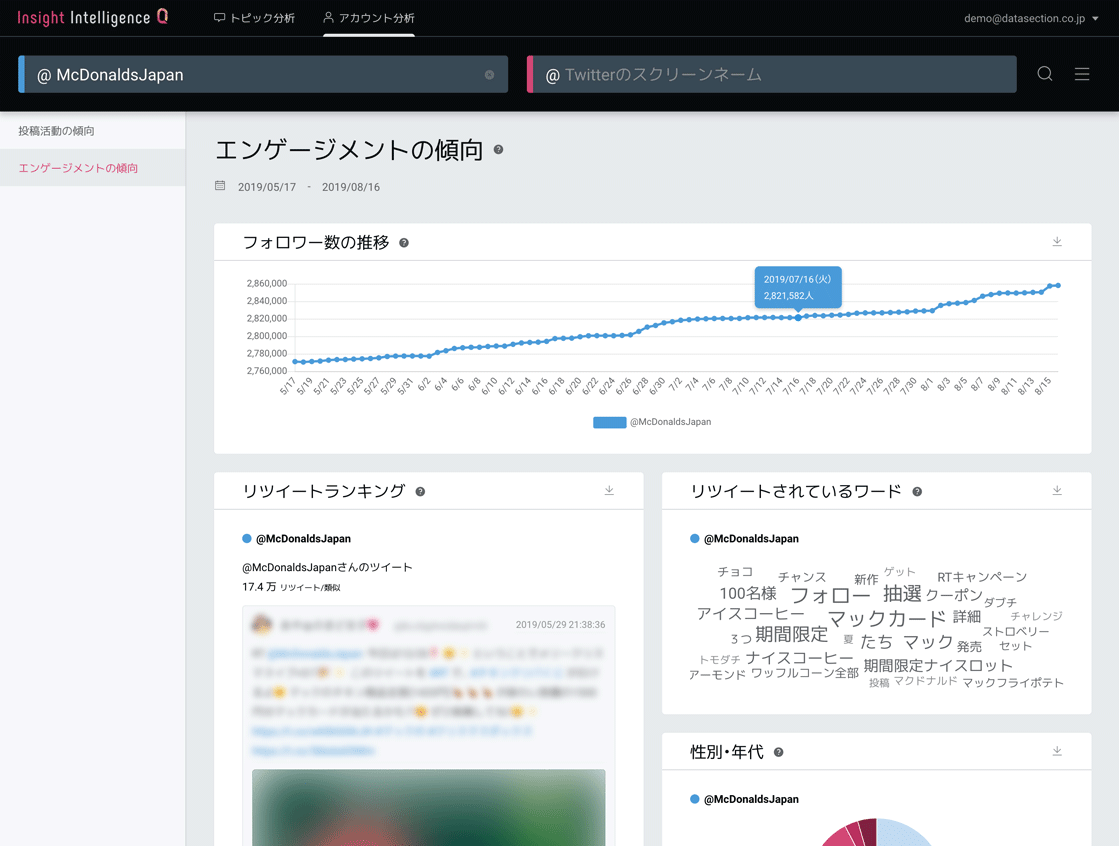Click the word フォロー in cloud
Screen dimensions: 1120x846
[x=830, y=595]
